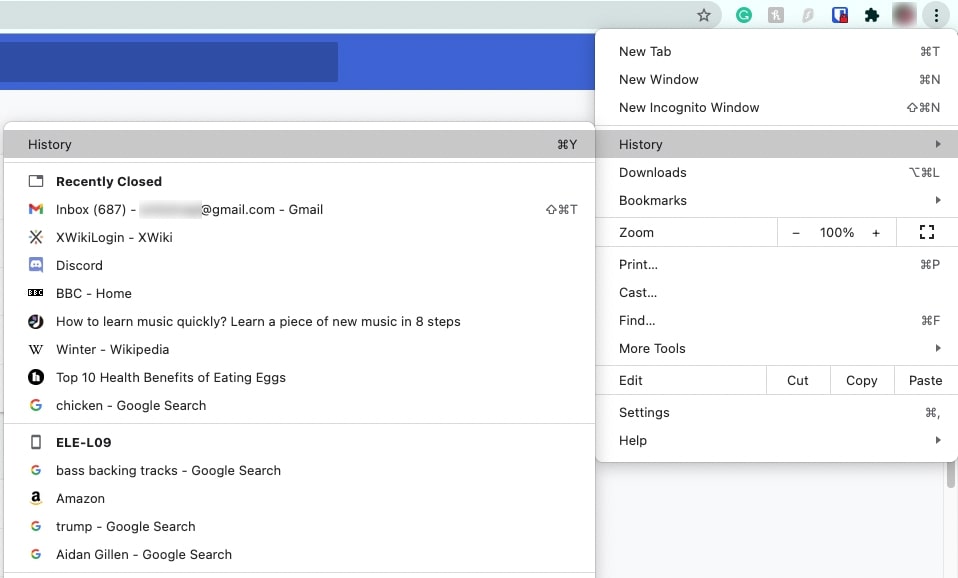
Task: Open a New Incognito Window
Action: [x=777, y=108]
